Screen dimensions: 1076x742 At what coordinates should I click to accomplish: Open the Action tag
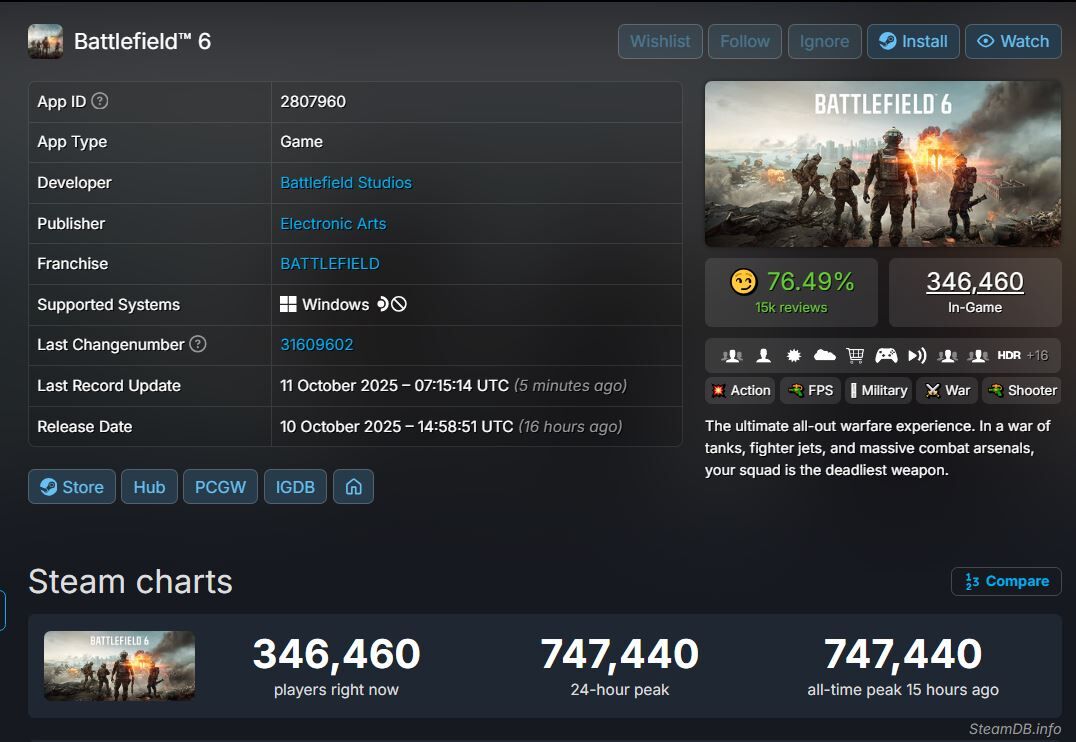click(x=740, y=391)
